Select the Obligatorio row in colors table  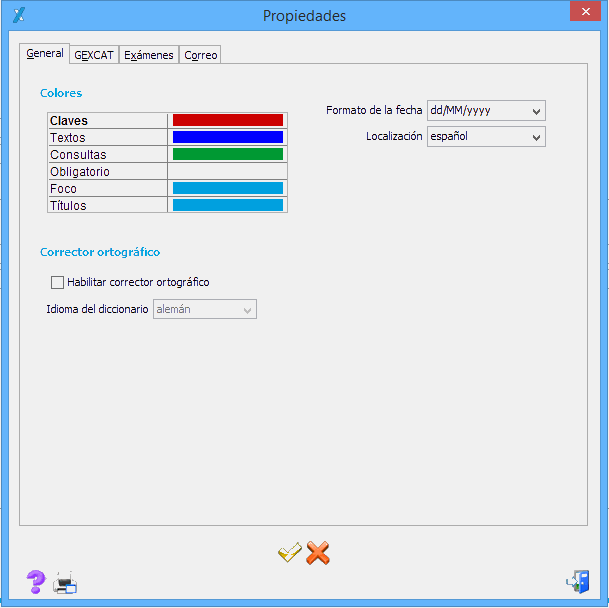[x=107, y=172]
